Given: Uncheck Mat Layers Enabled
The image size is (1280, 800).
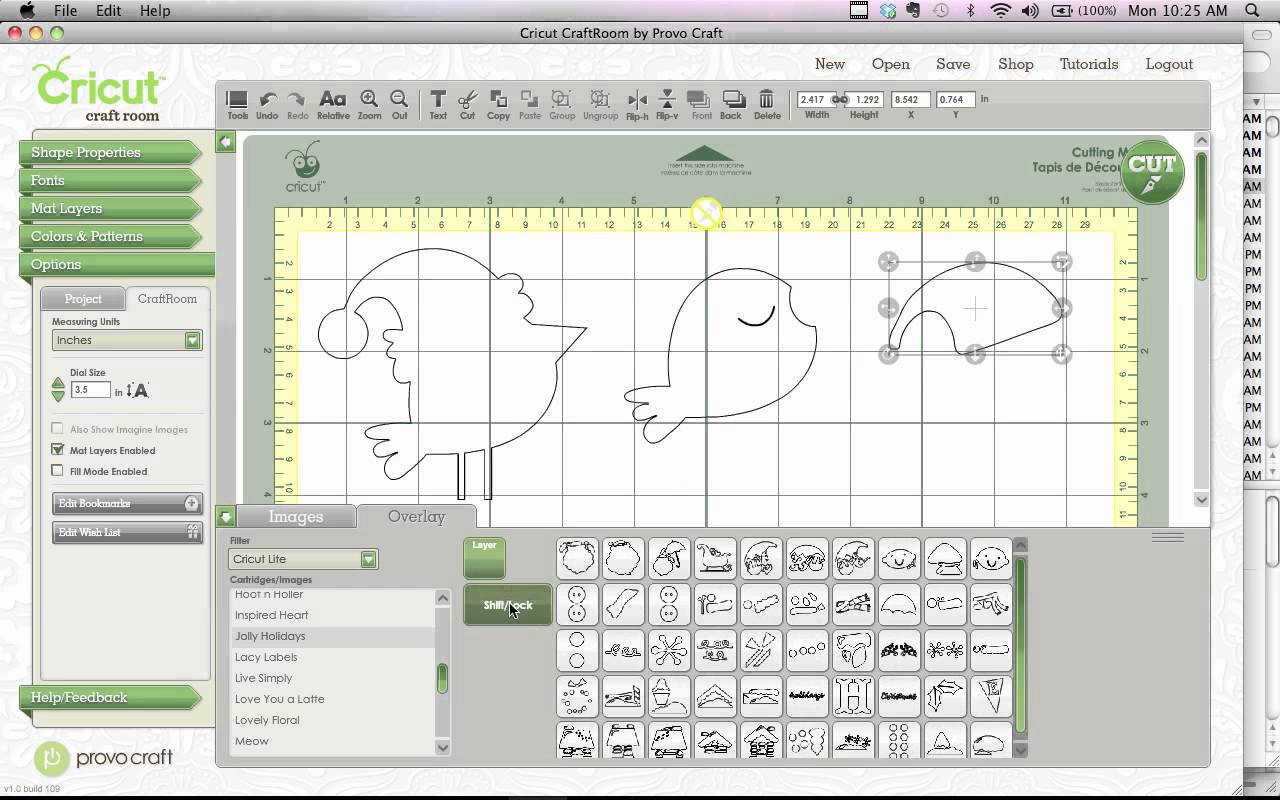Looking at the screenshot, I should tap(57, 450).
